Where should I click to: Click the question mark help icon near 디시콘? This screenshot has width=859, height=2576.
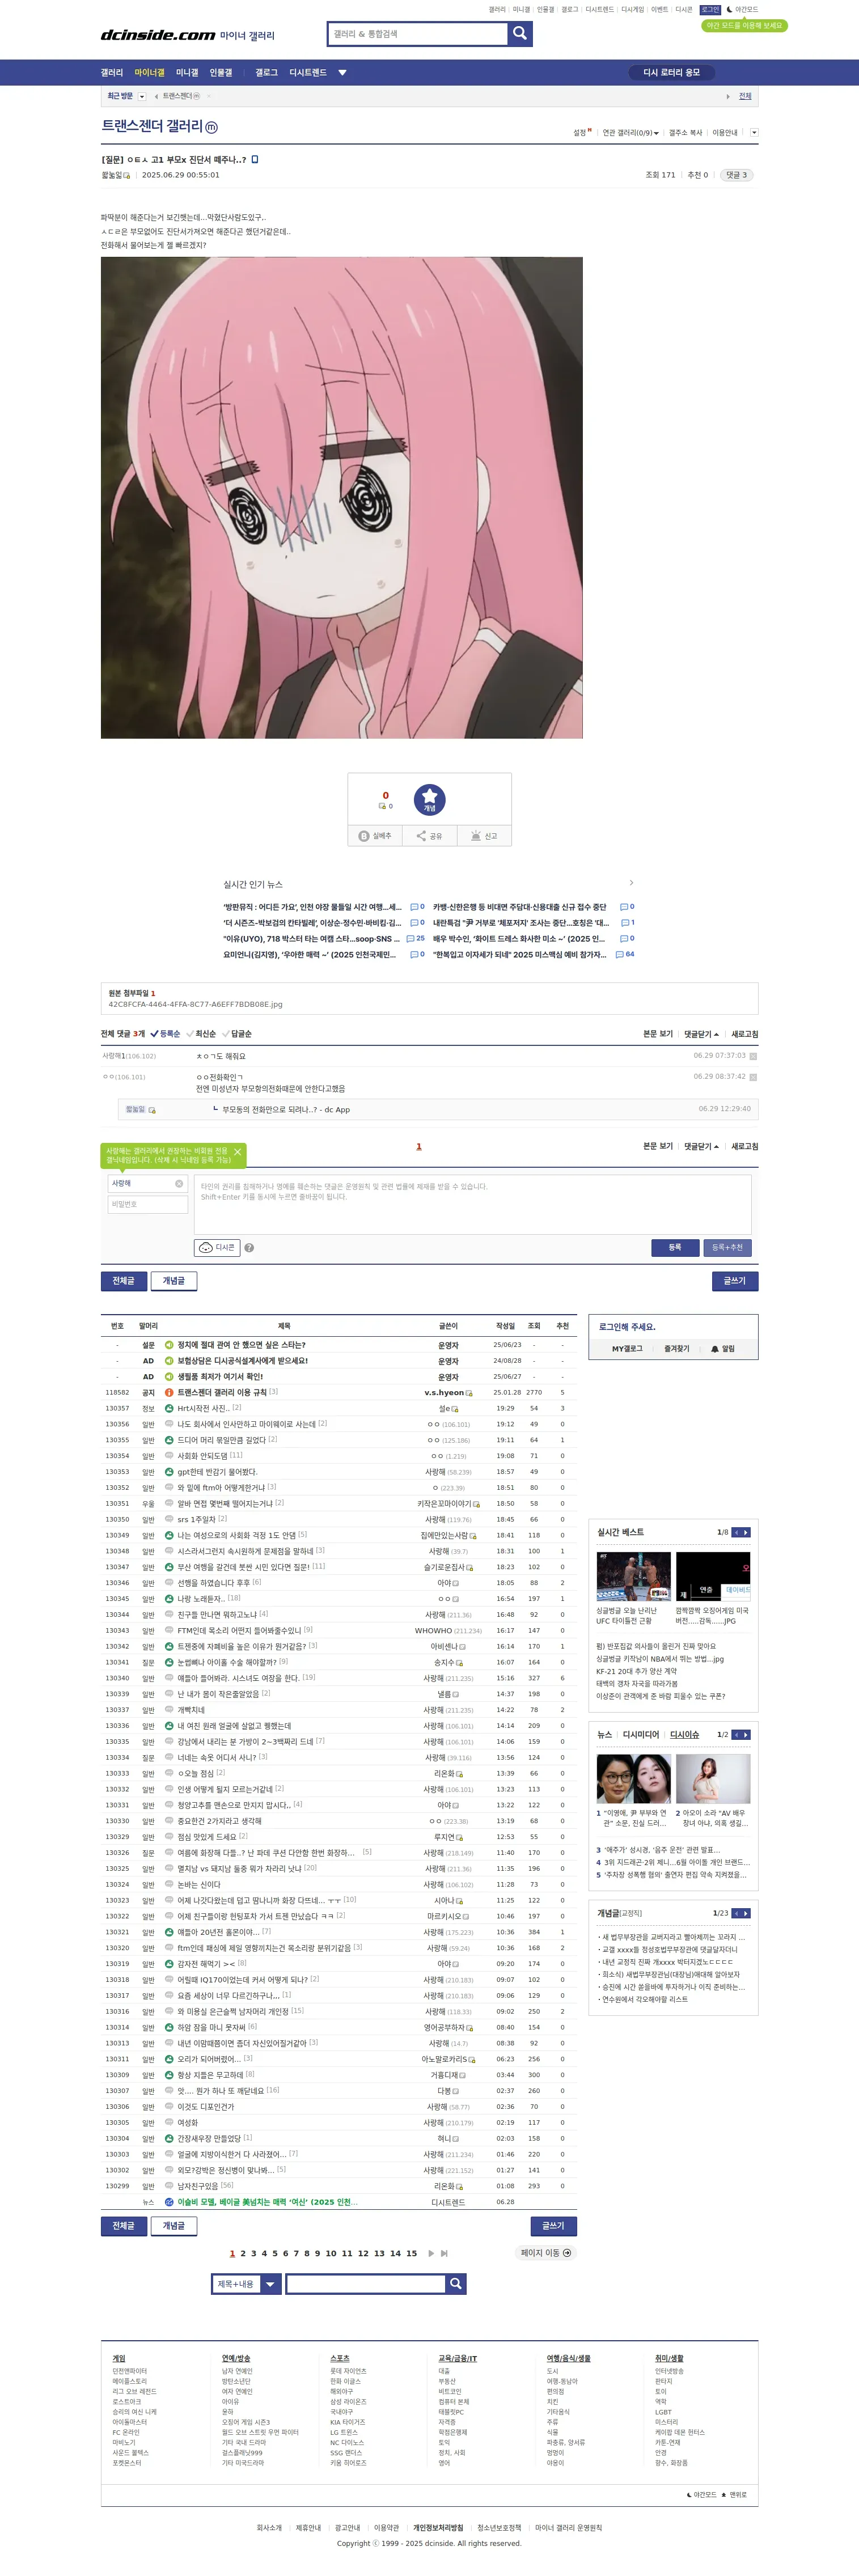(x=249, y=1247)
